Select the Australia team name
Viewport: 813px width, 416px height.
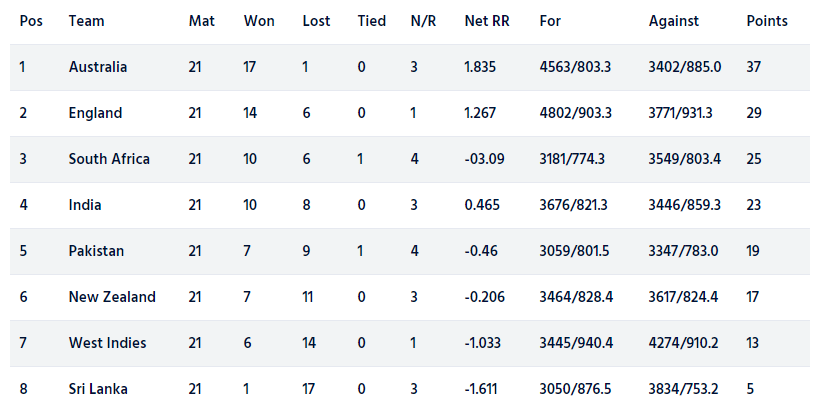(x=97, y=67)
